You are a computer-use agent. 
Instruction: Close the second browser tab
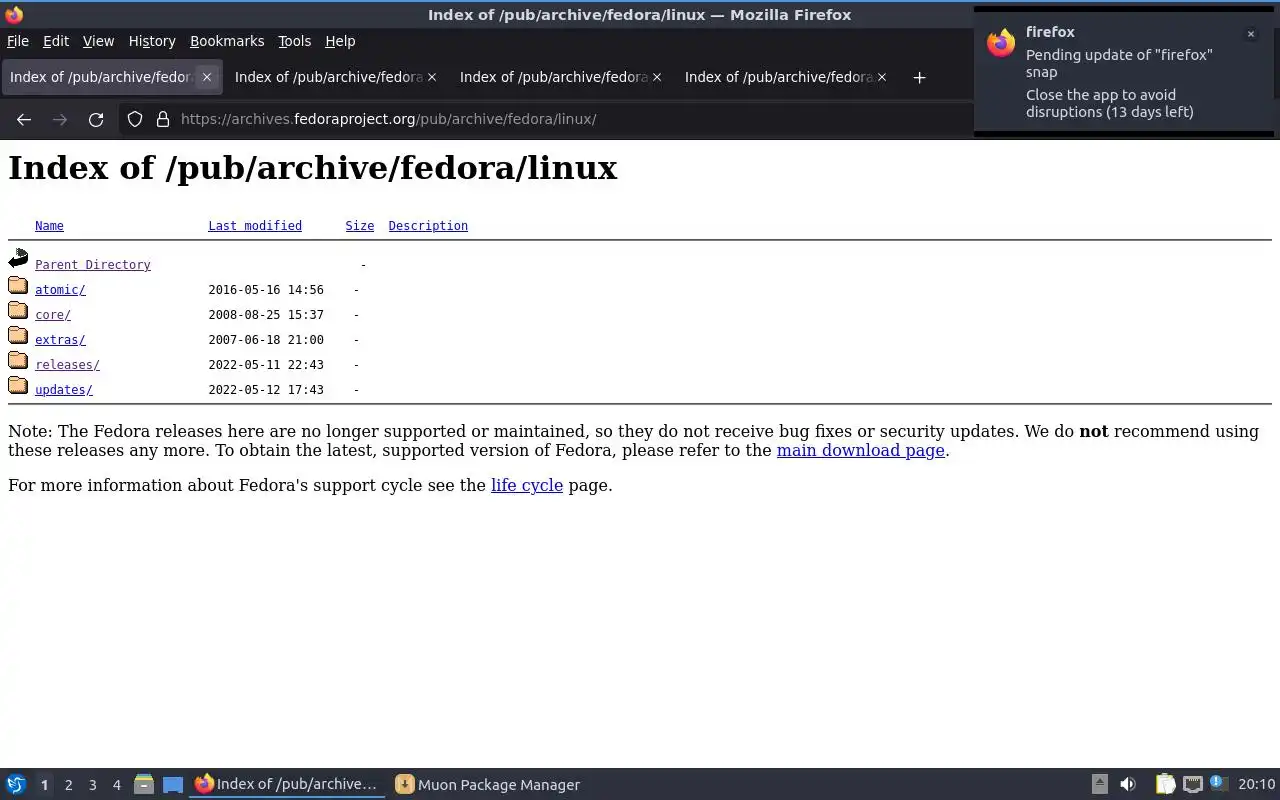(432, 77)
